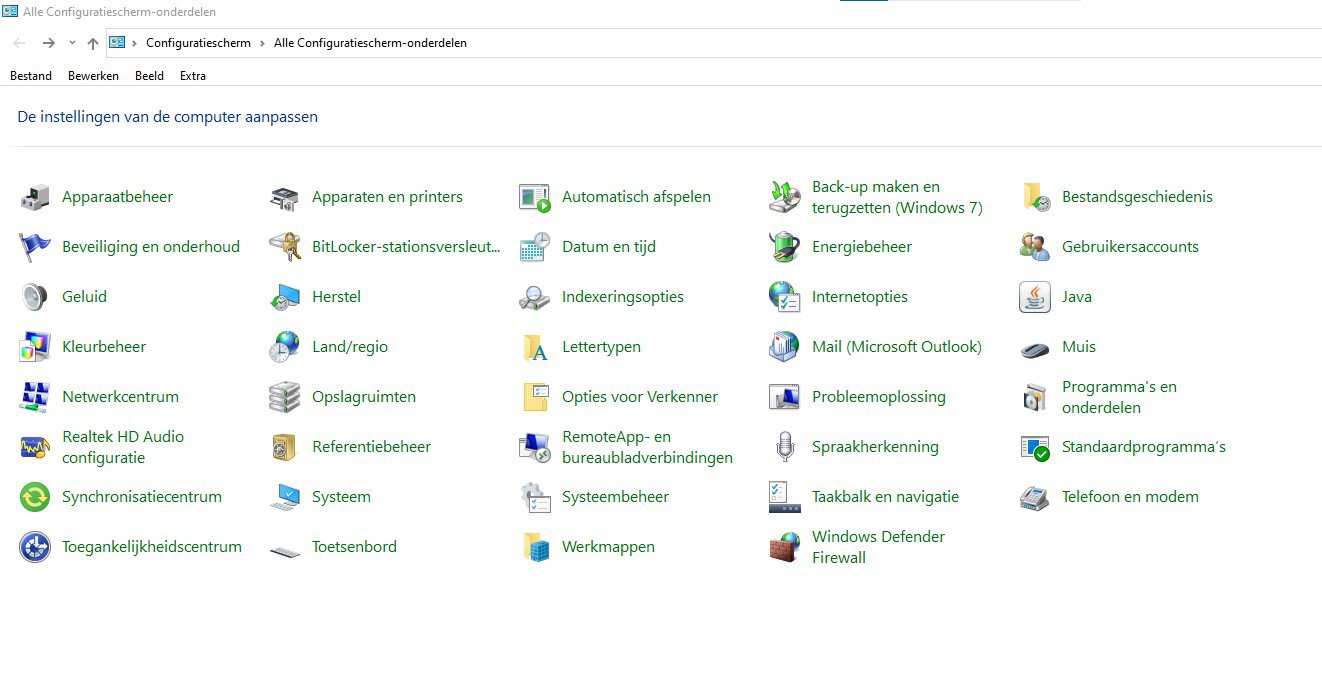Image resolution: width=1322 pixels, height=697 pixels.
Task: Open the Standaardprogramma's icon
Action: pos(1035,447)
